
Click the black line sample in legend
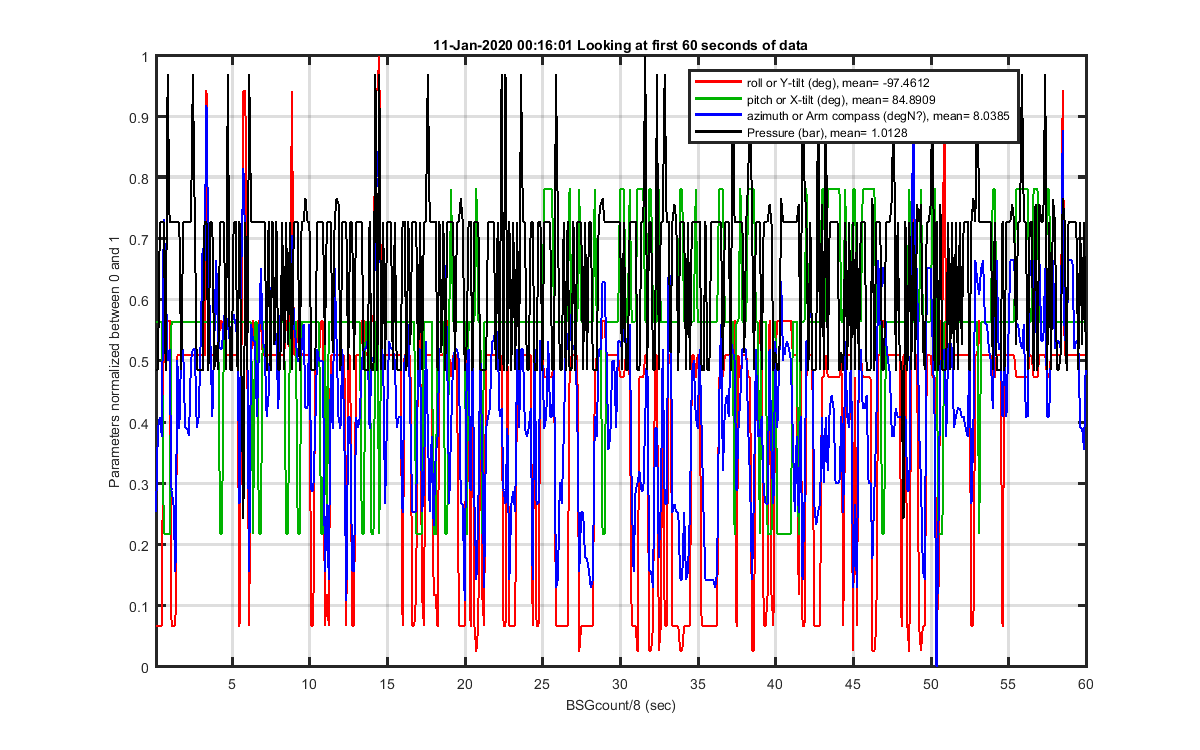[x=718, y=134]
